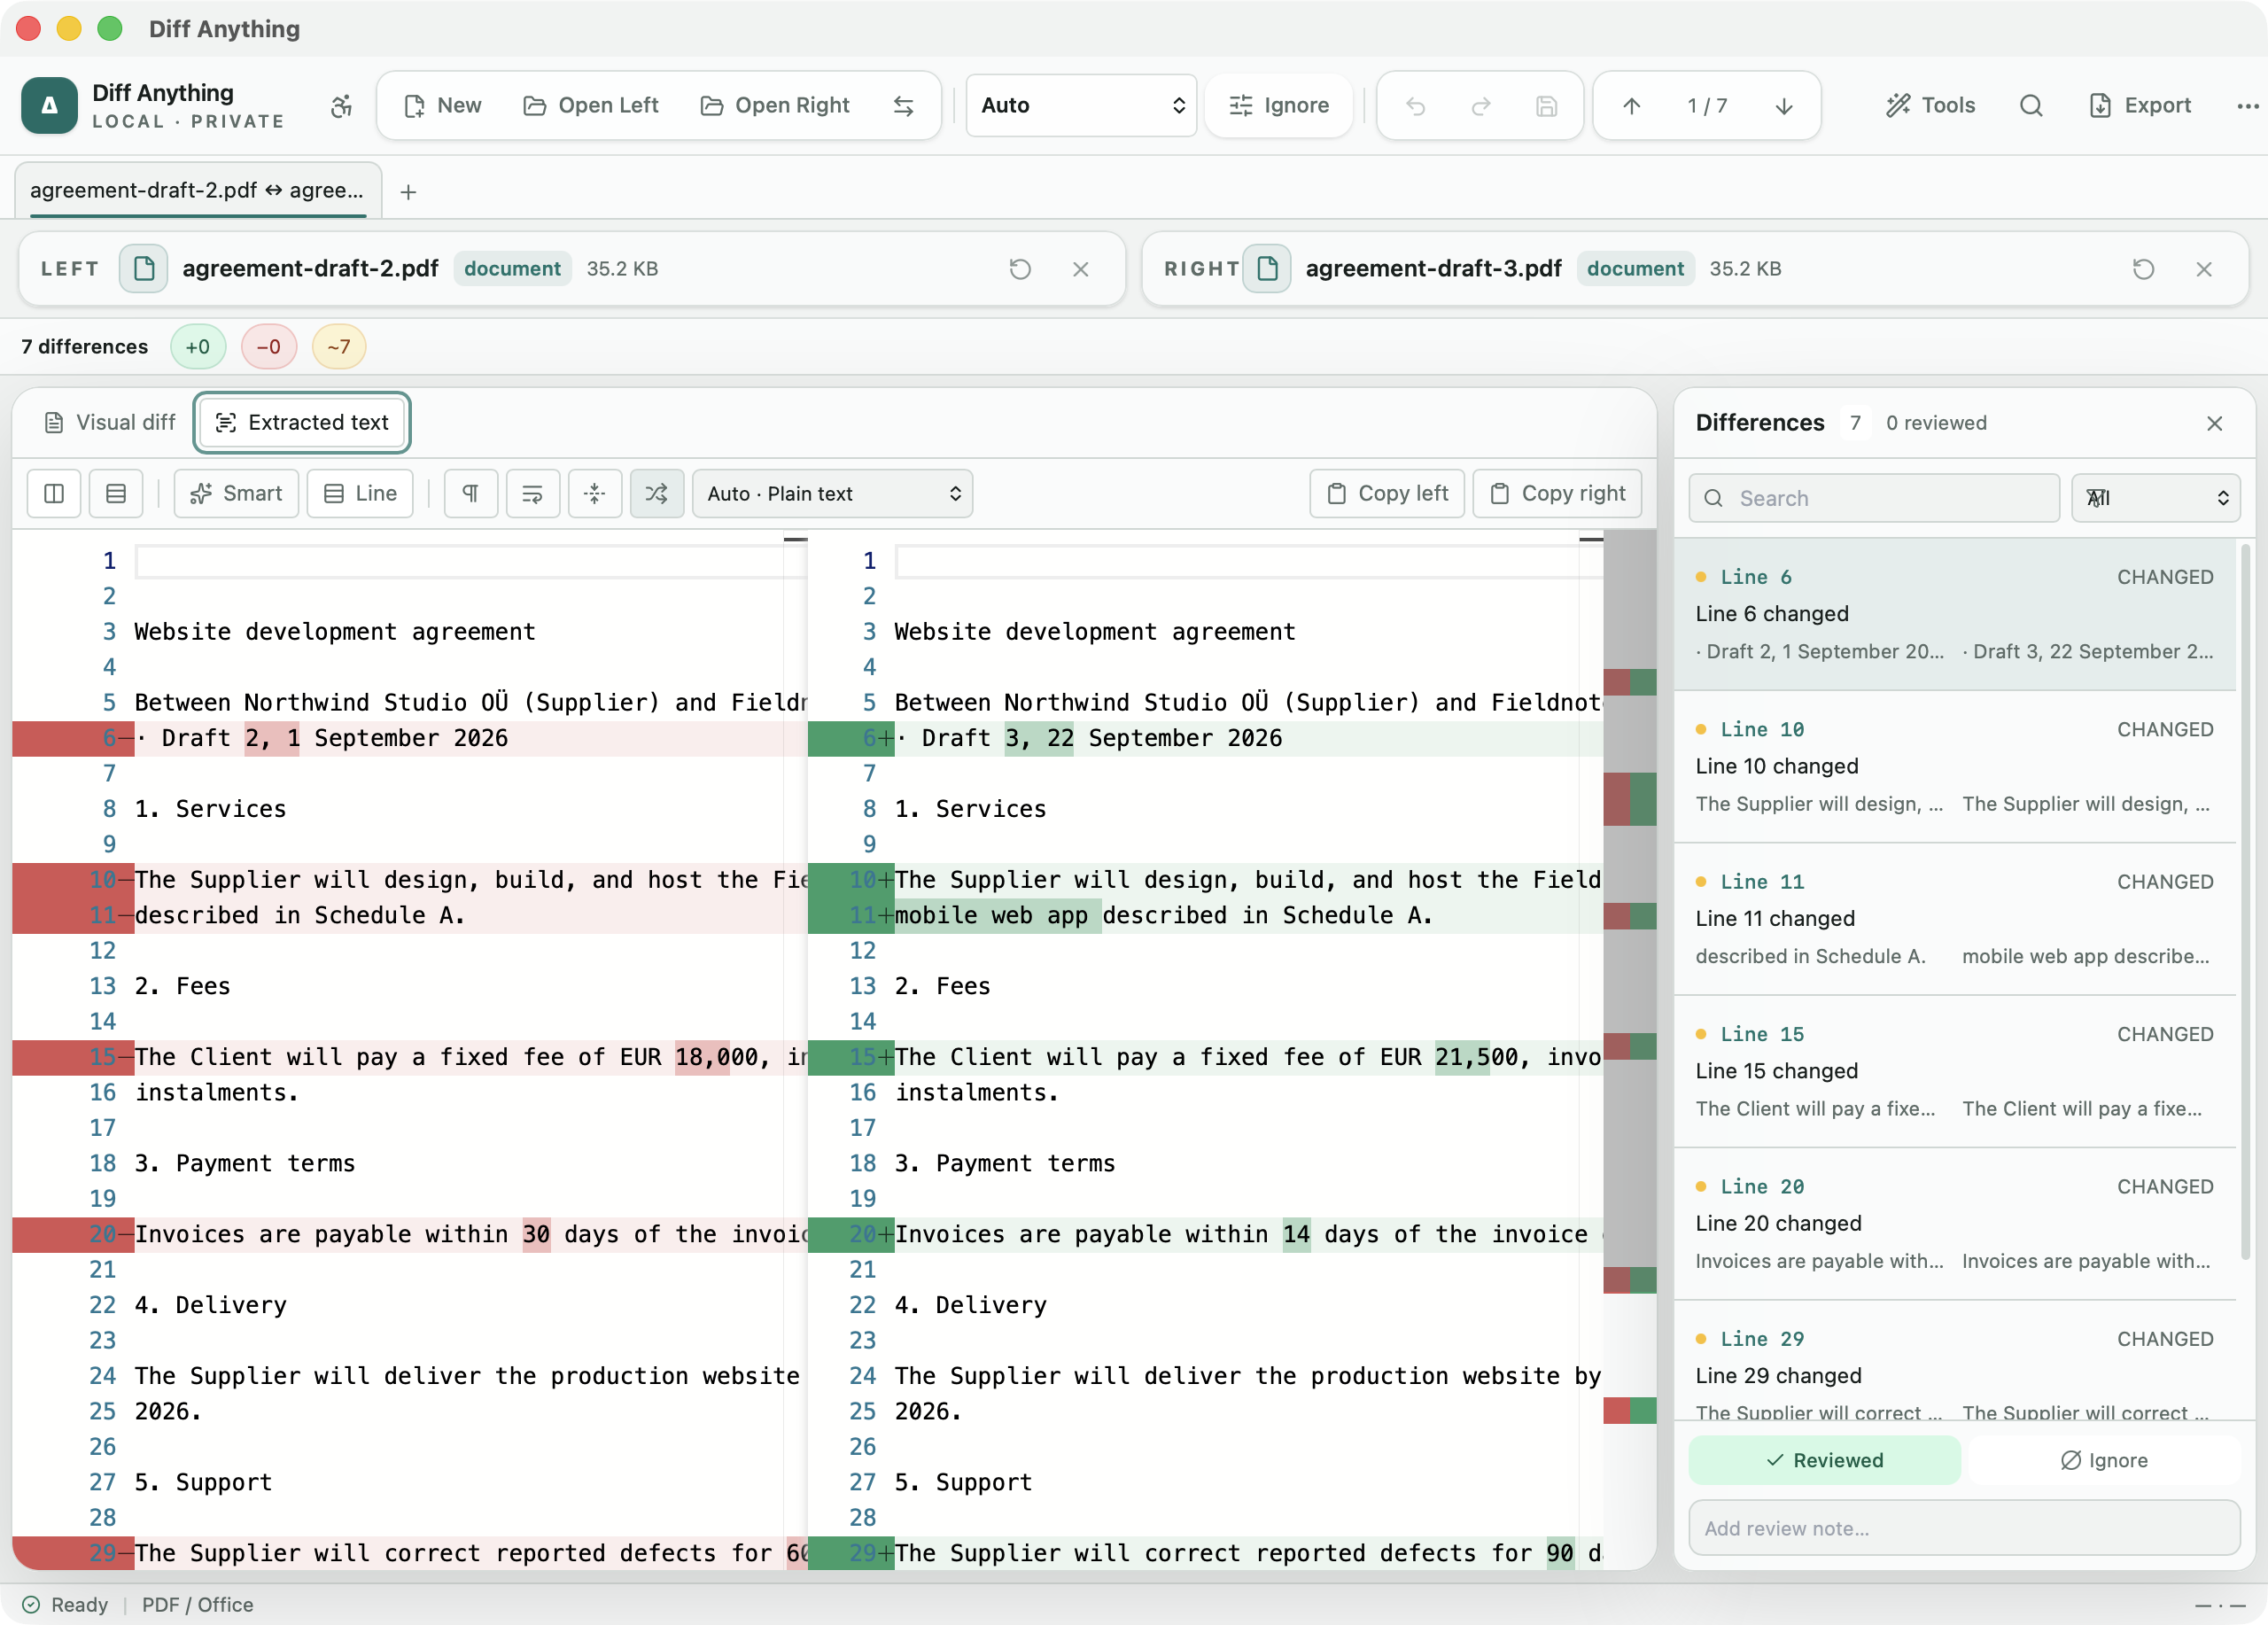The width and height of the screenshot is (2268, 1625).
Task: Open the Auto comparison mode dropdown
Action: [x=1082, y=105]
